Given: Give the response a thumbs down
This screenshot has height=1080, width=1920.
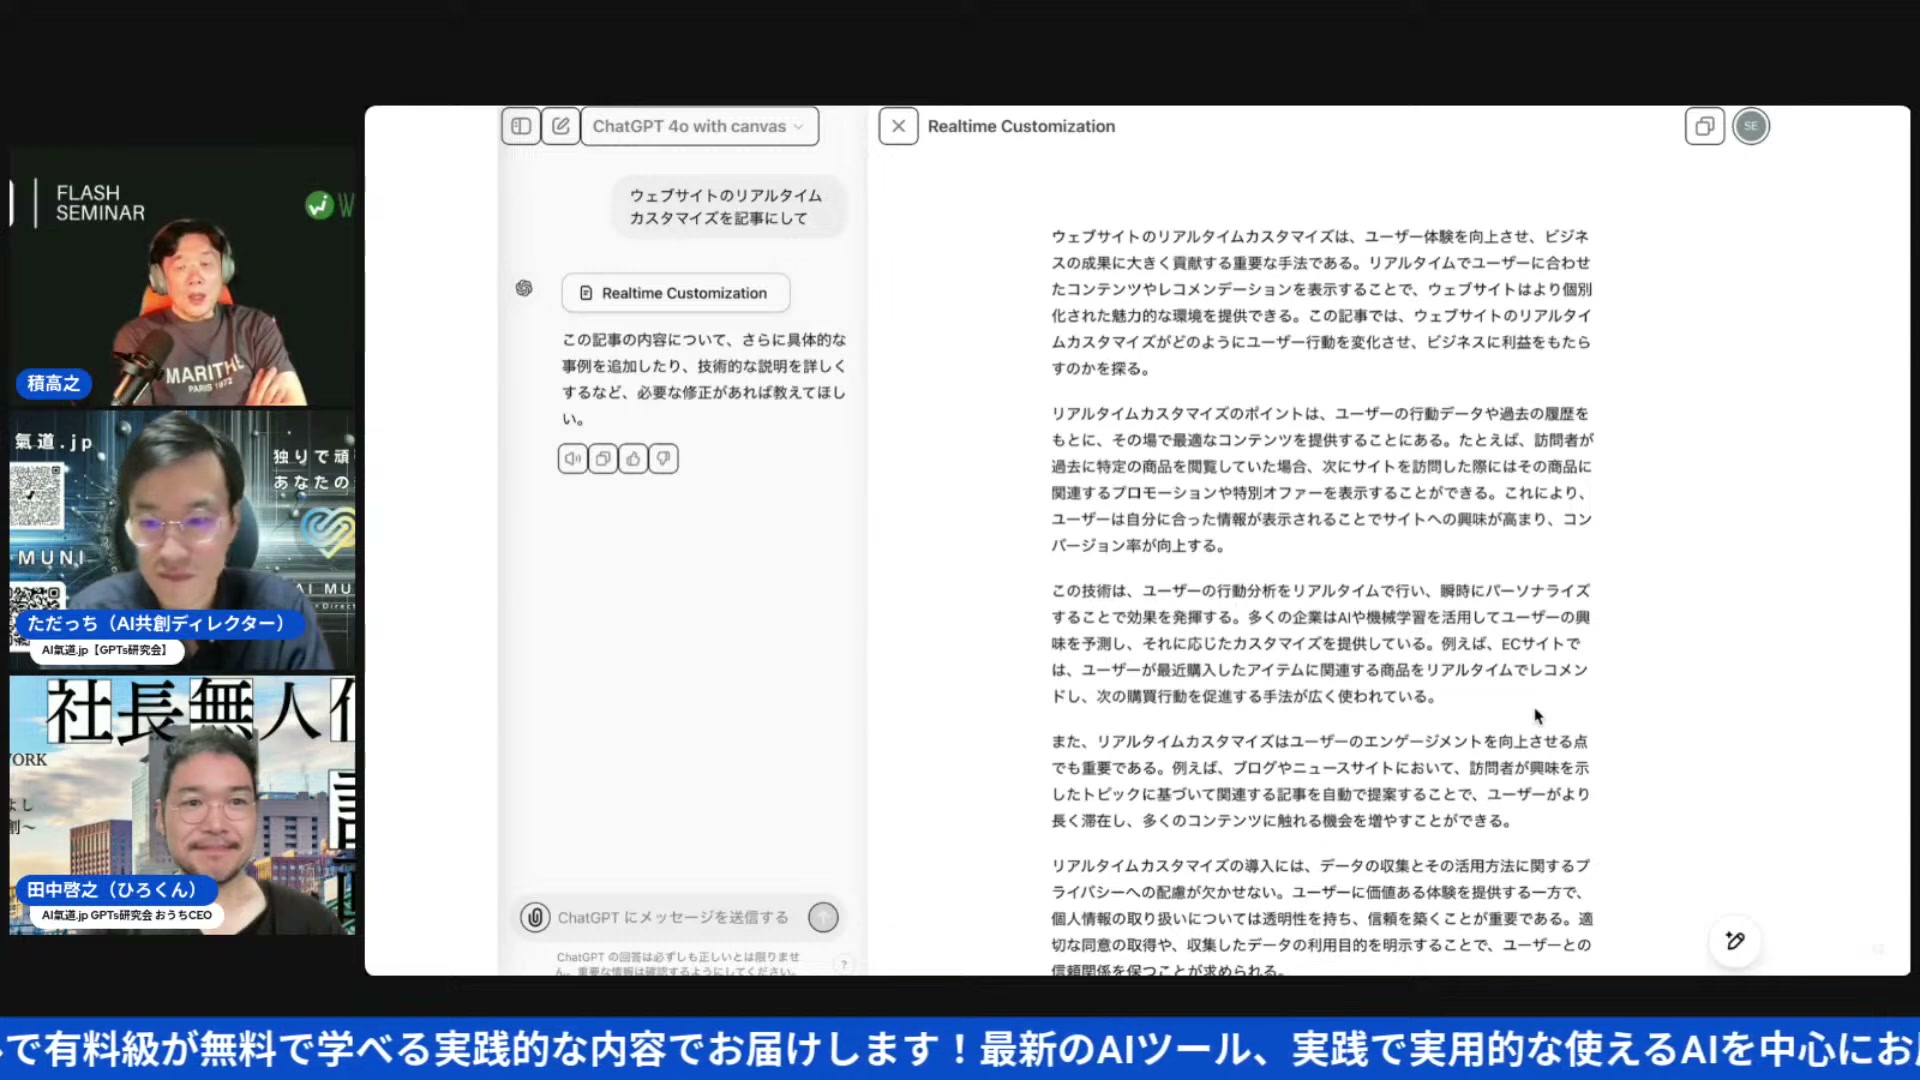Looking at the screenshot, I should pyautogui.click(x=663, y=459).
